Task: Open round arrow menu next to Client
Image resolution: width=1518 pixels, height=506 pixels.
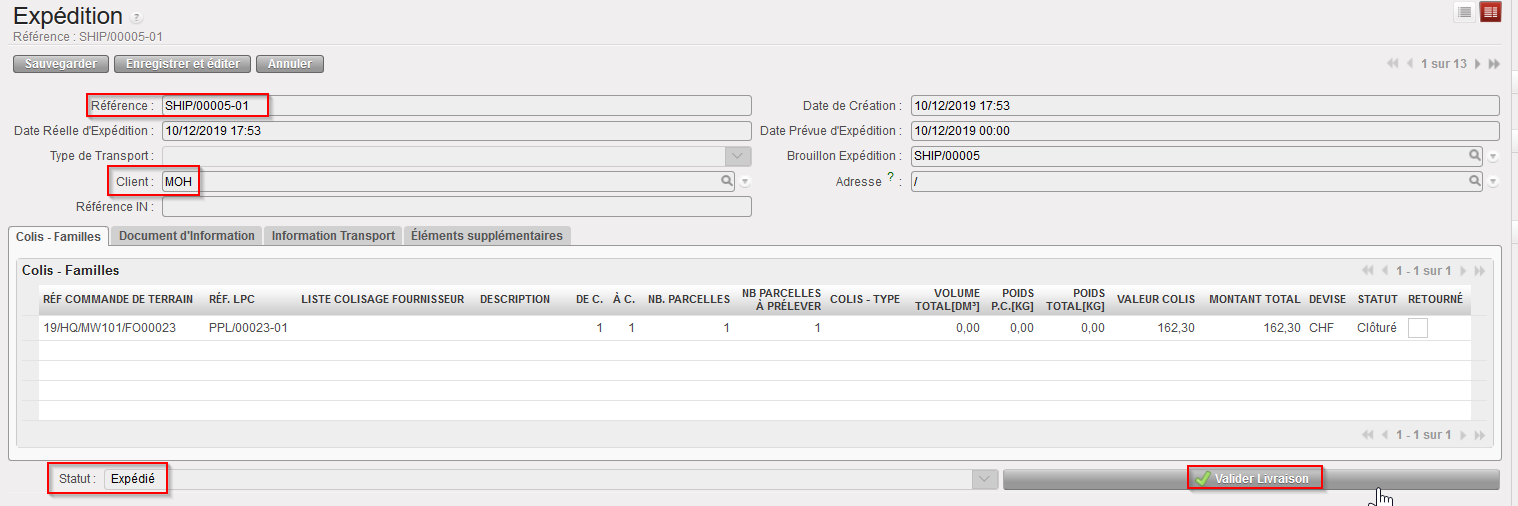Action: point(745,182)
